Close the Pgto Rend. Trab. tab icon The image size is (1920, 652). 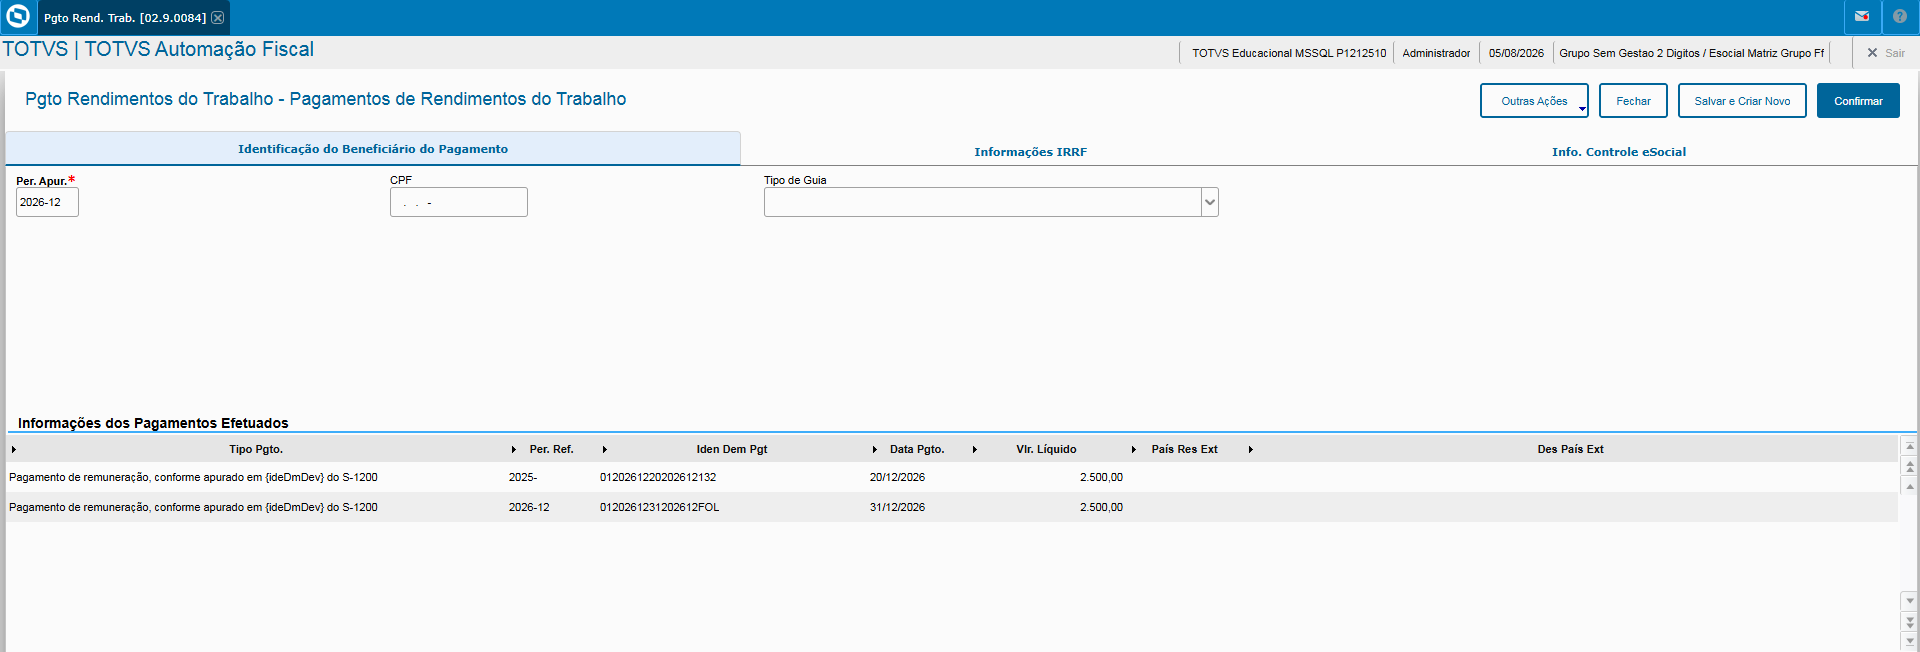click(x=218, y=18)
